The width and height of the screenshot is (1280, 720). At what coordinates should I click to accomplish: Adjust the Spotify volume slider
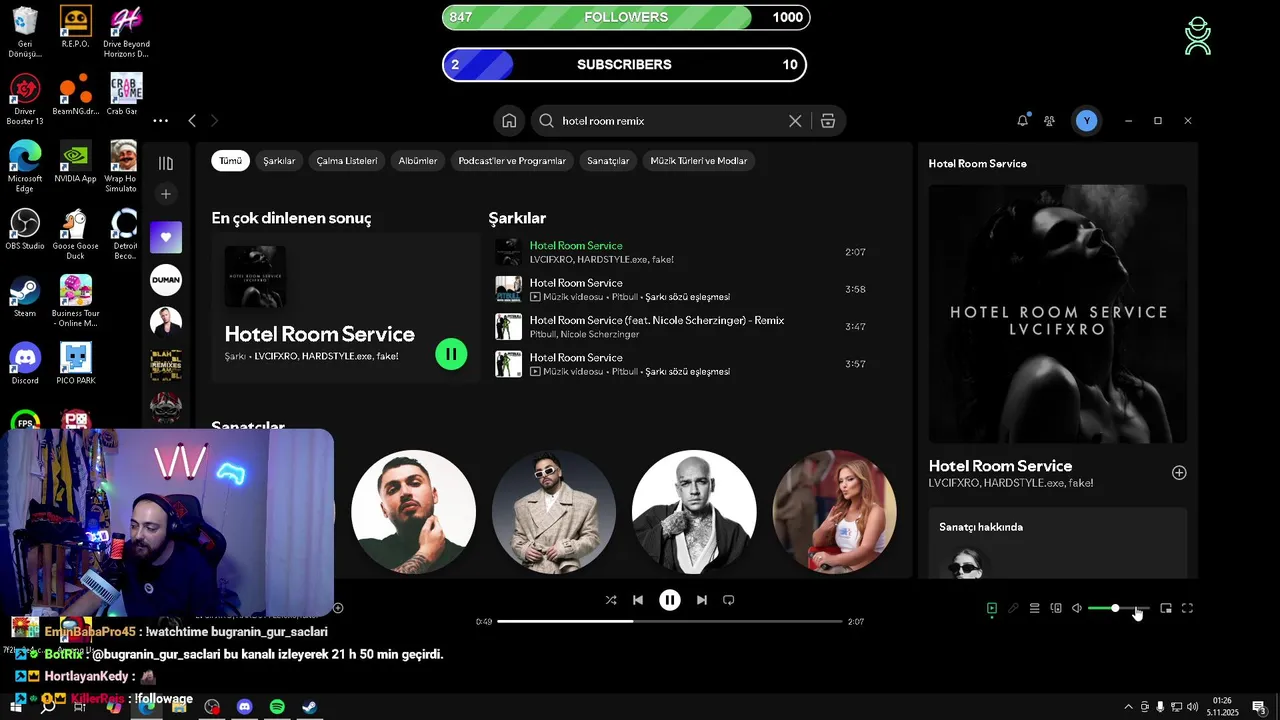[1118, 608]
